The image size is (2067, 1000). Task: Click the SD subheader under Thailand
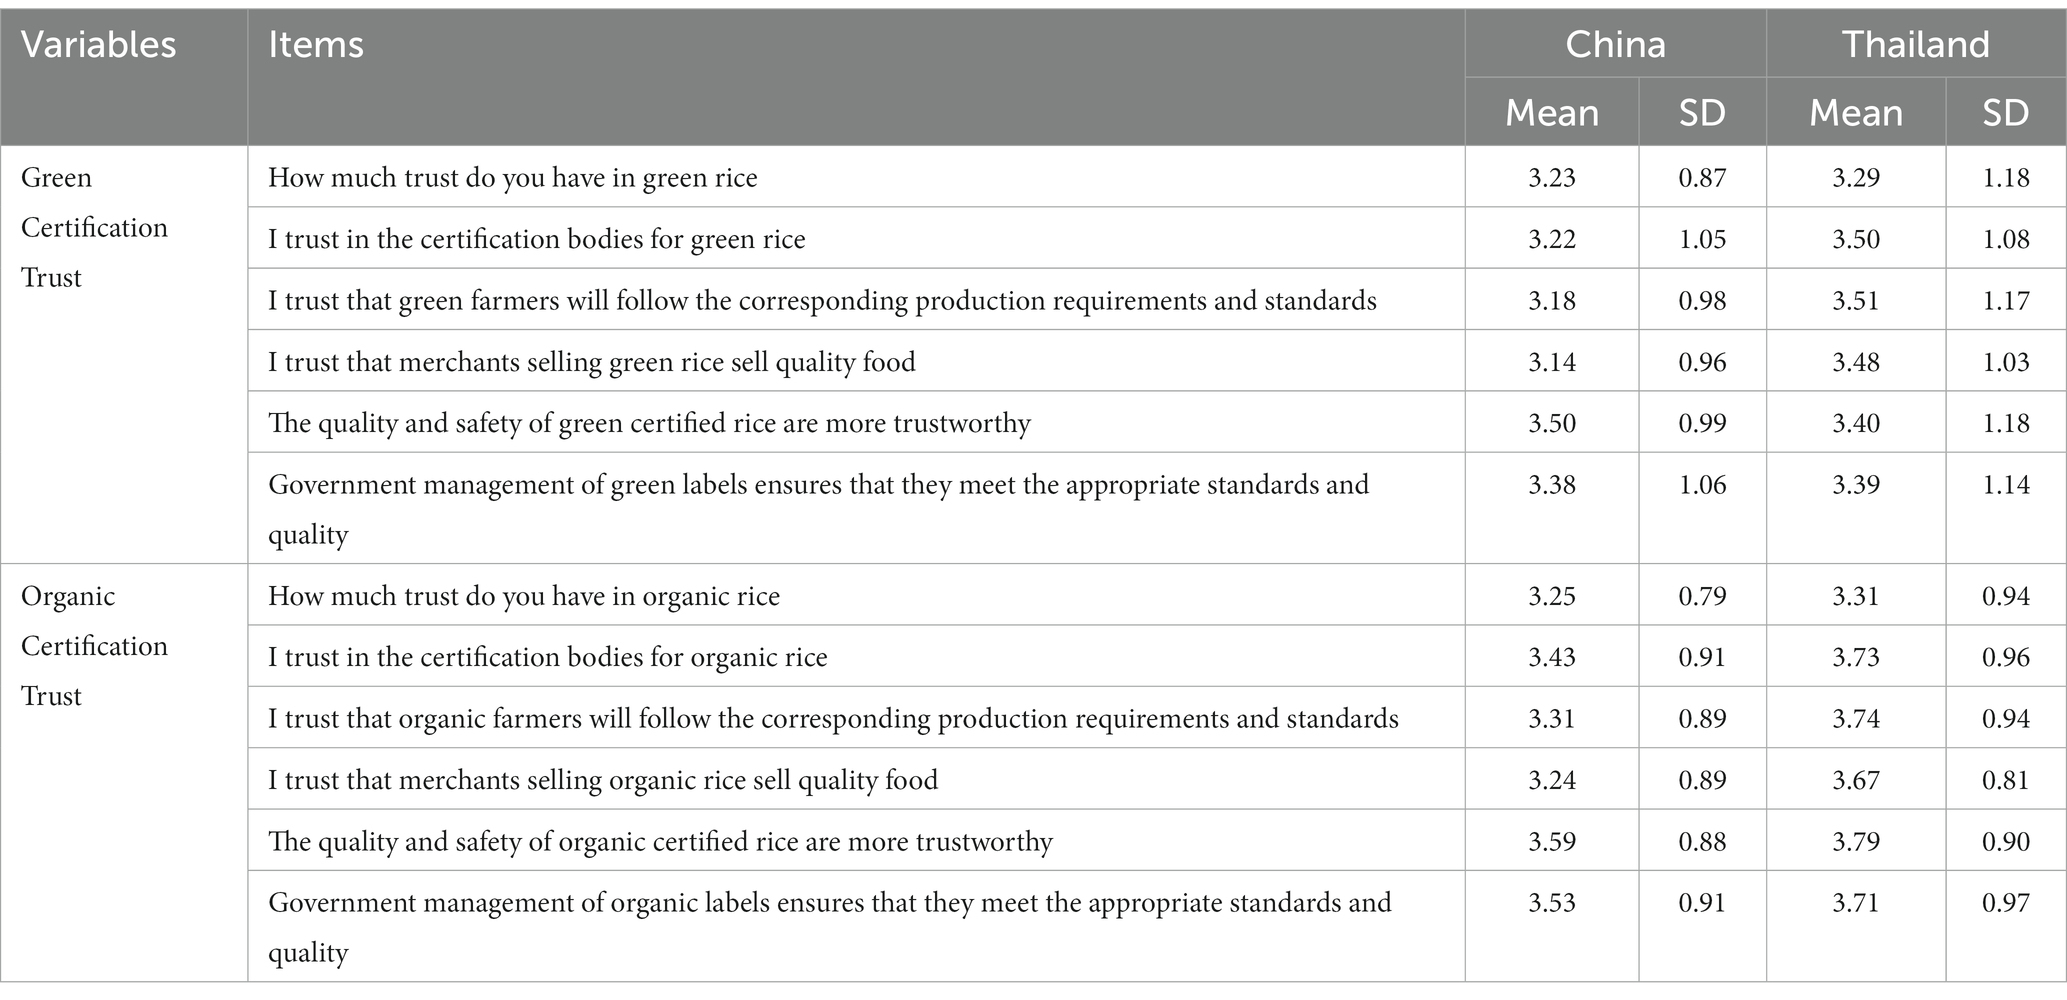[x=2005, y=113]
